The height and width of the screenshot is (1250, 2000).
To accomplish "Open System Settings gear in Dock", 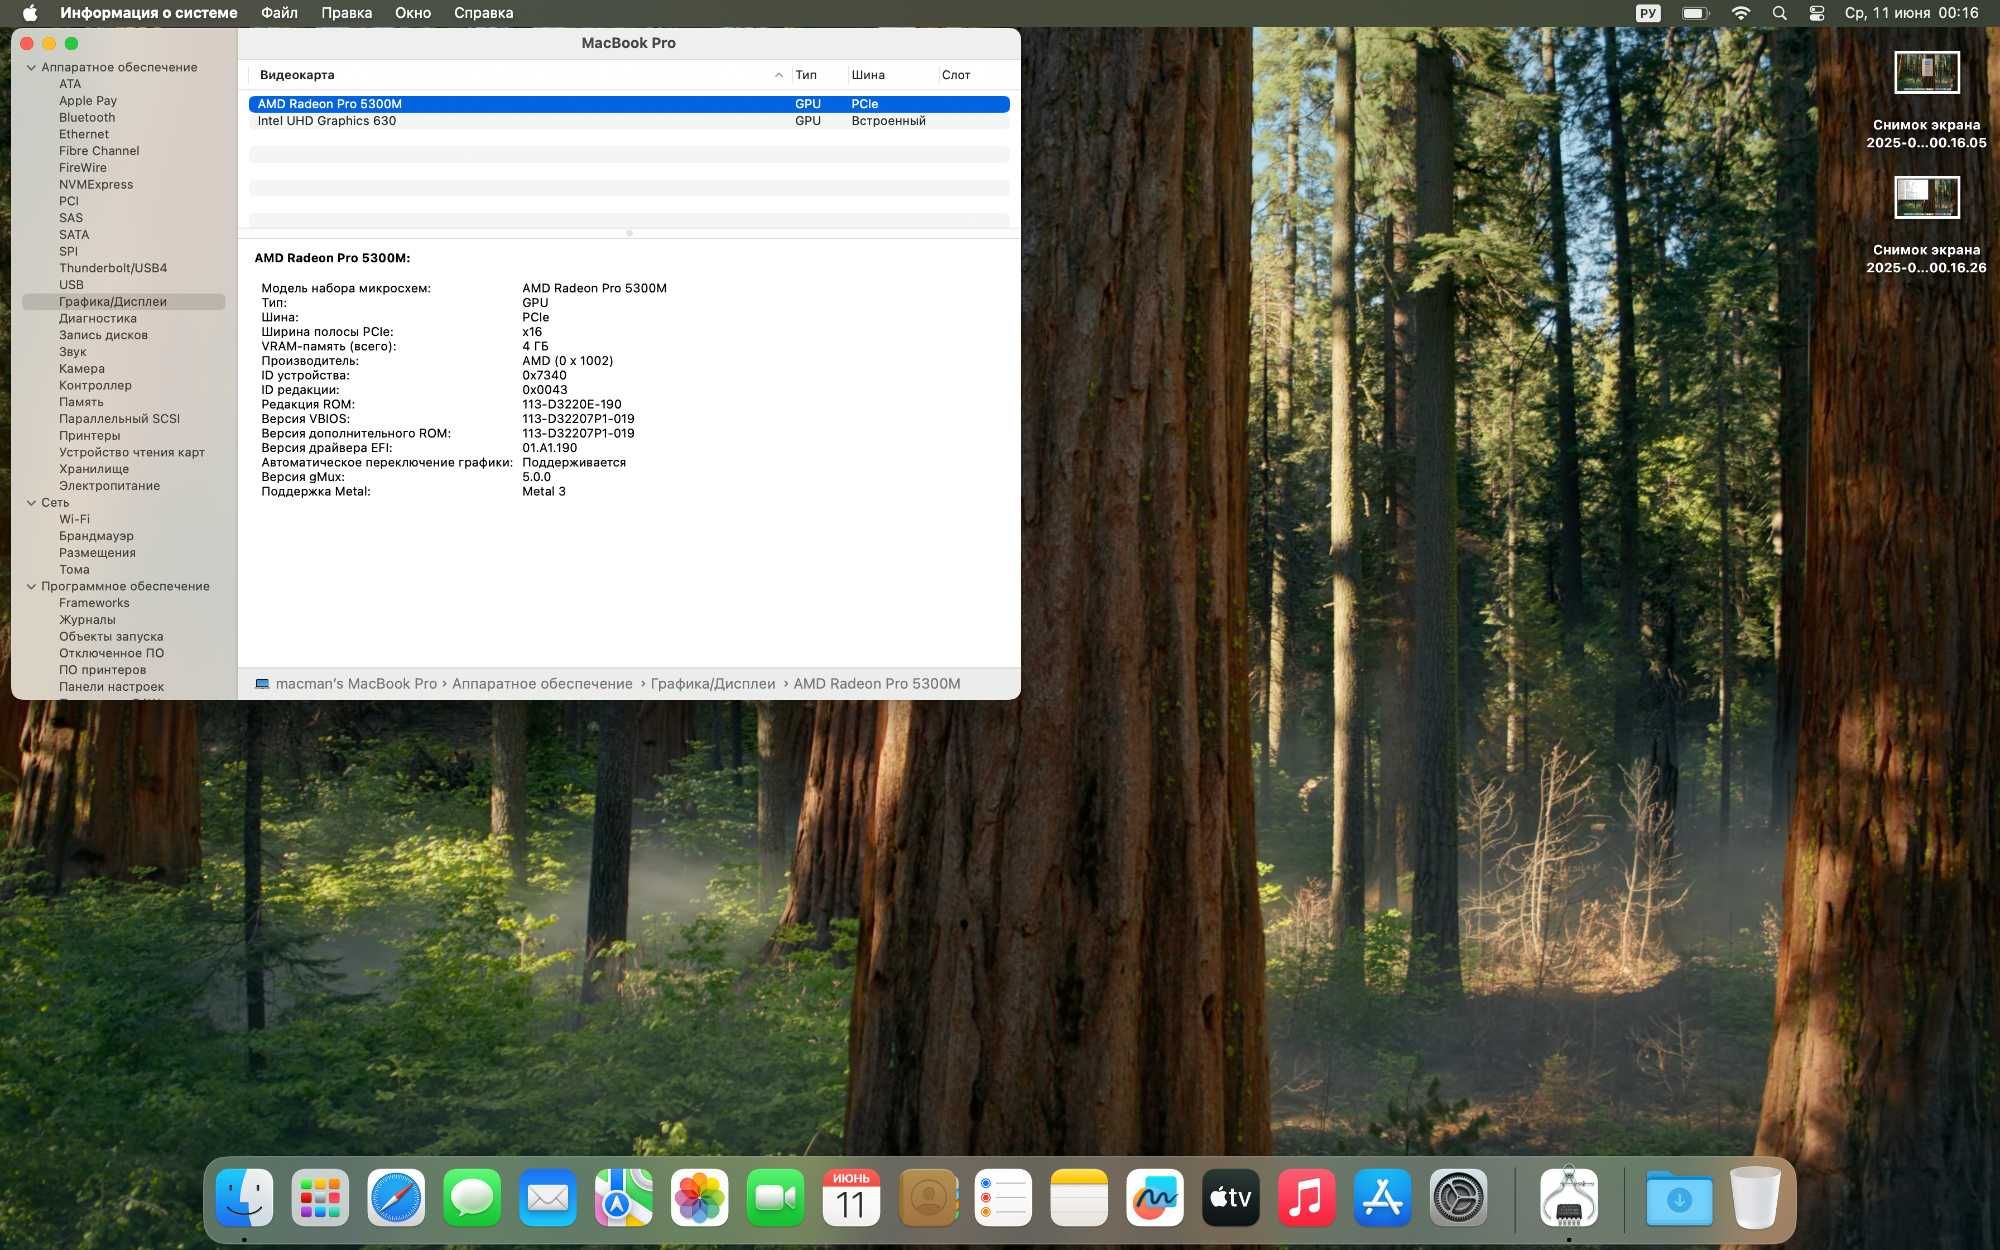I will pos(1459,1197).
